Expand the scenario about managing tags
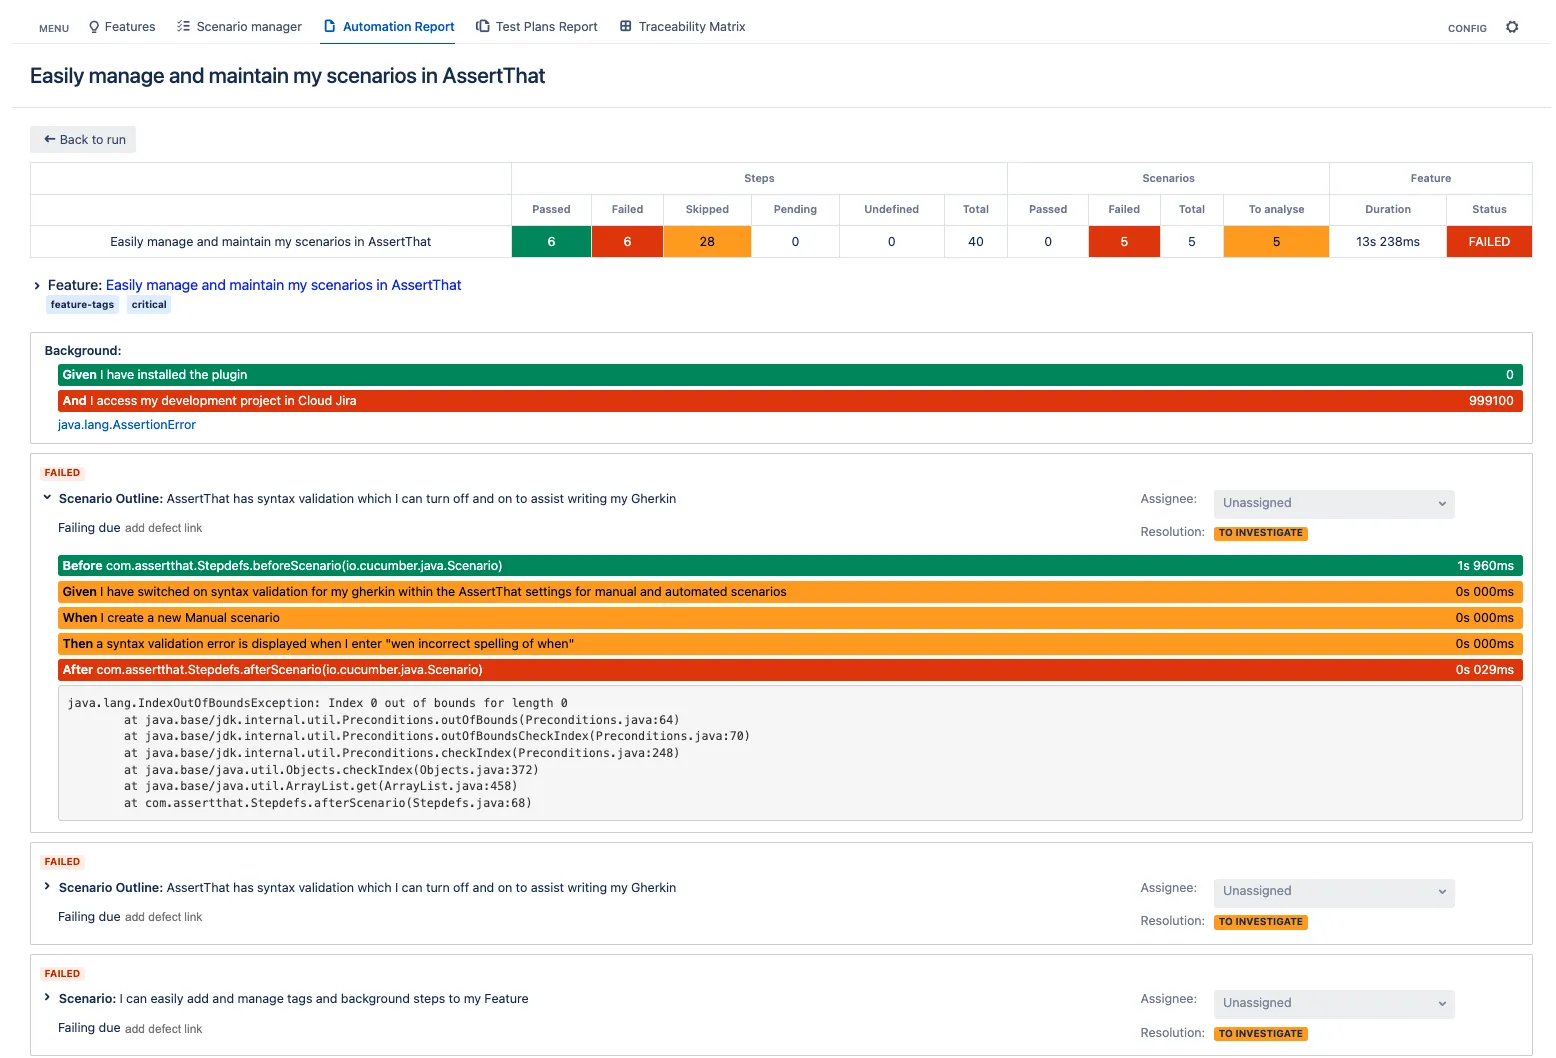The height and width of the screenshot is (1058, 1556). pos(47,998)
